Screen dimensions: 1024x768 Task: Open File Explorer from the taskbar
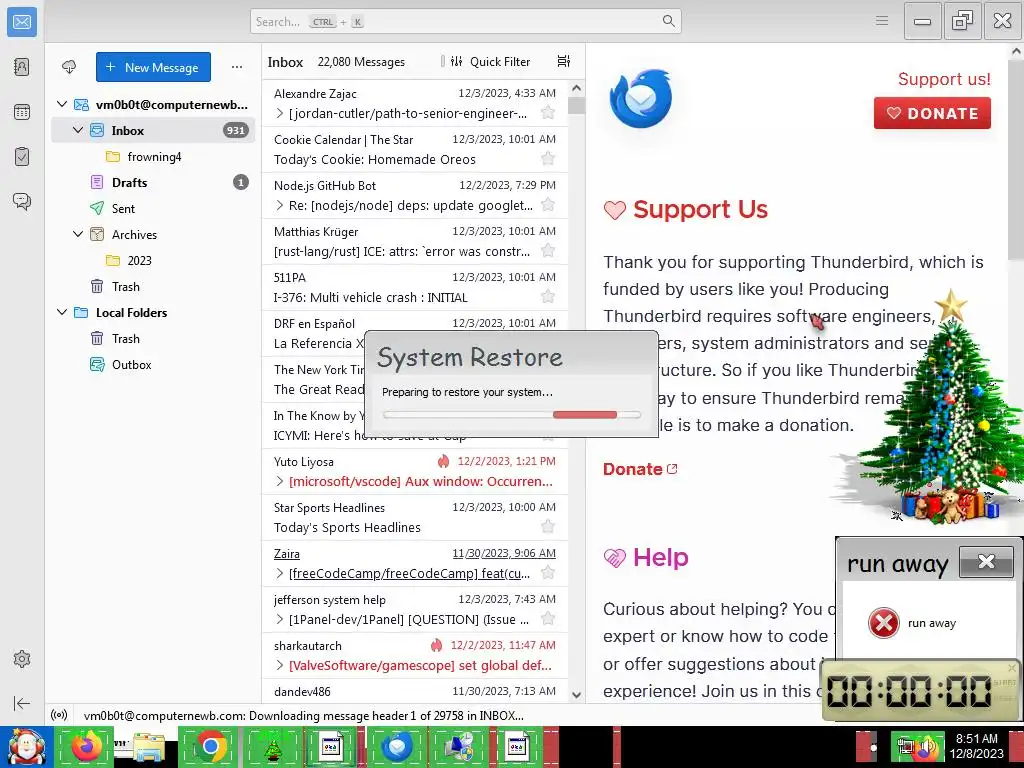pos(149,747)
